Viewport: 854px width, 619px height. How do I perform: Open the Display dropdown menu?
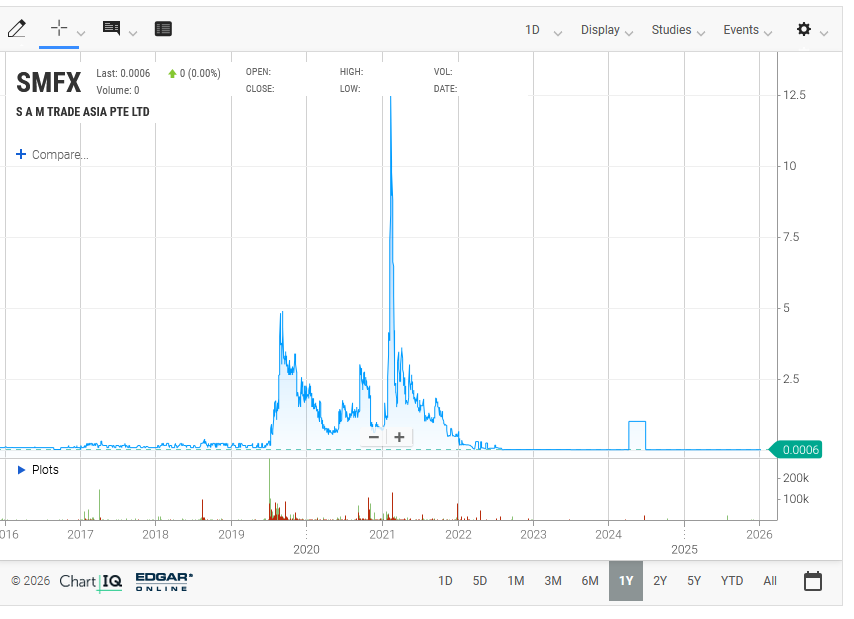607,30
